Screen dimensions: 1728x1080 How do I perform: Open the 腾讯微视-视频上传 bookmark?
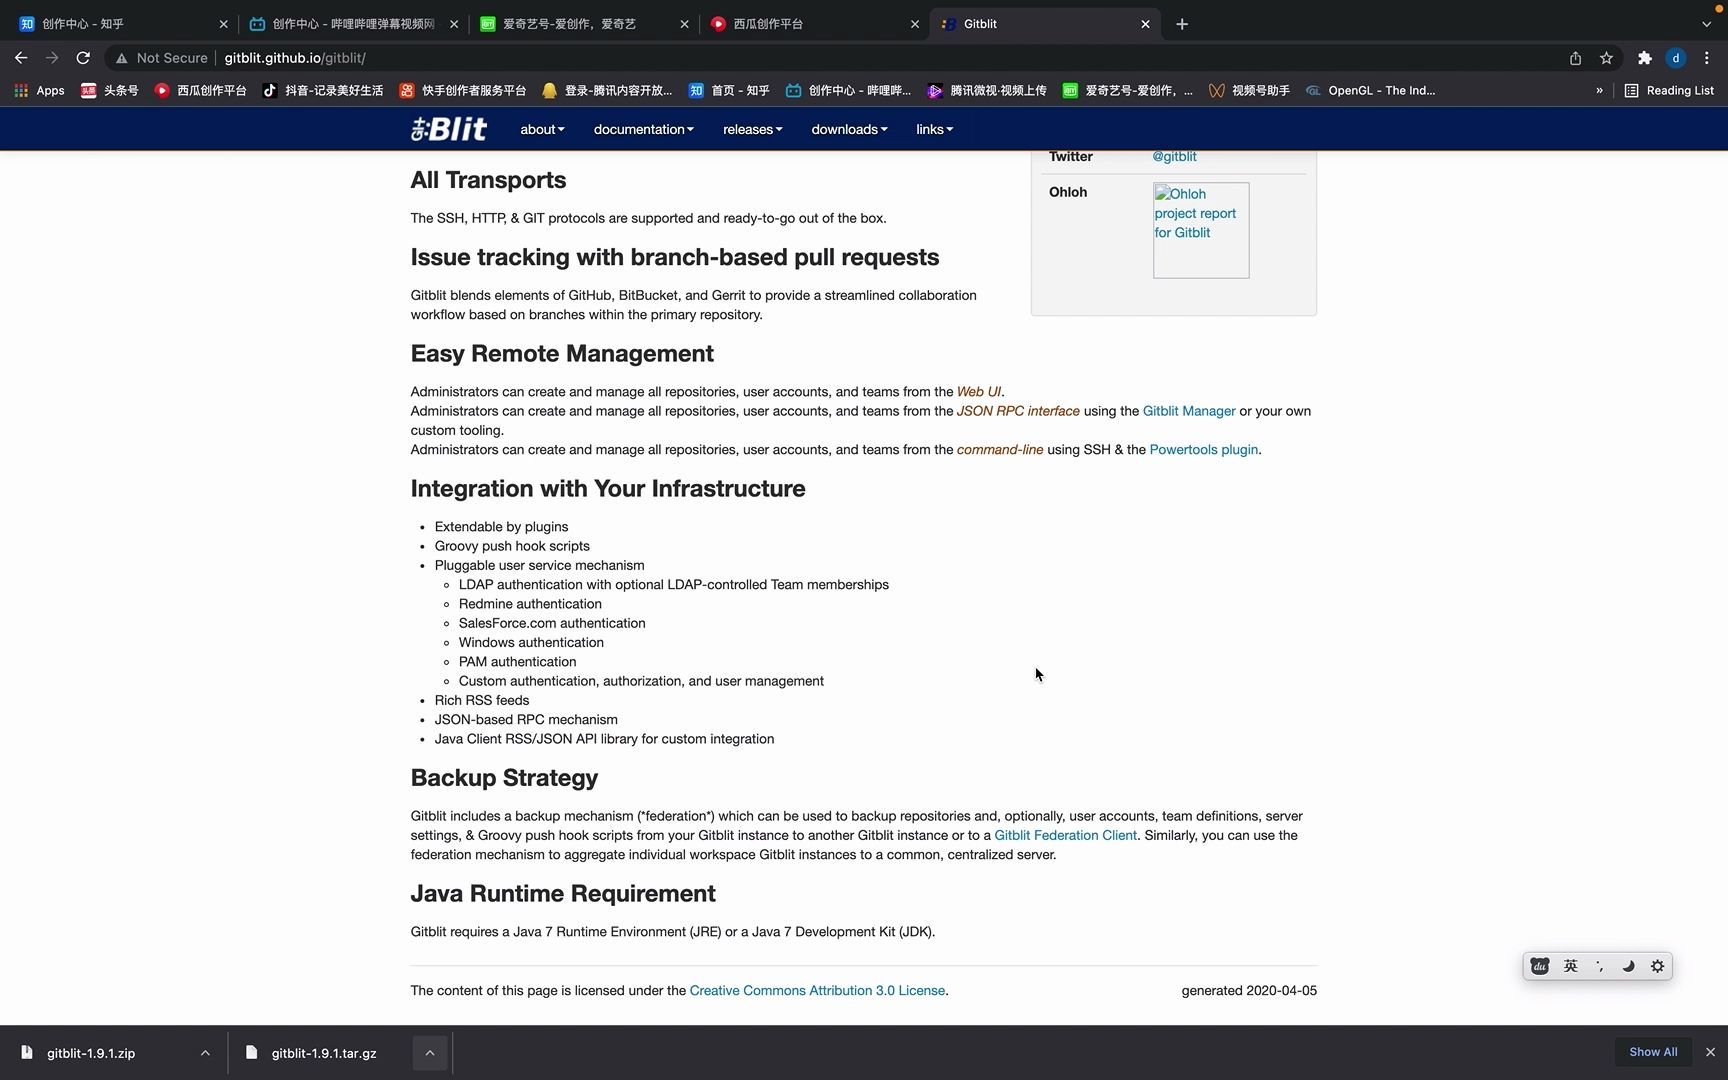986,90
